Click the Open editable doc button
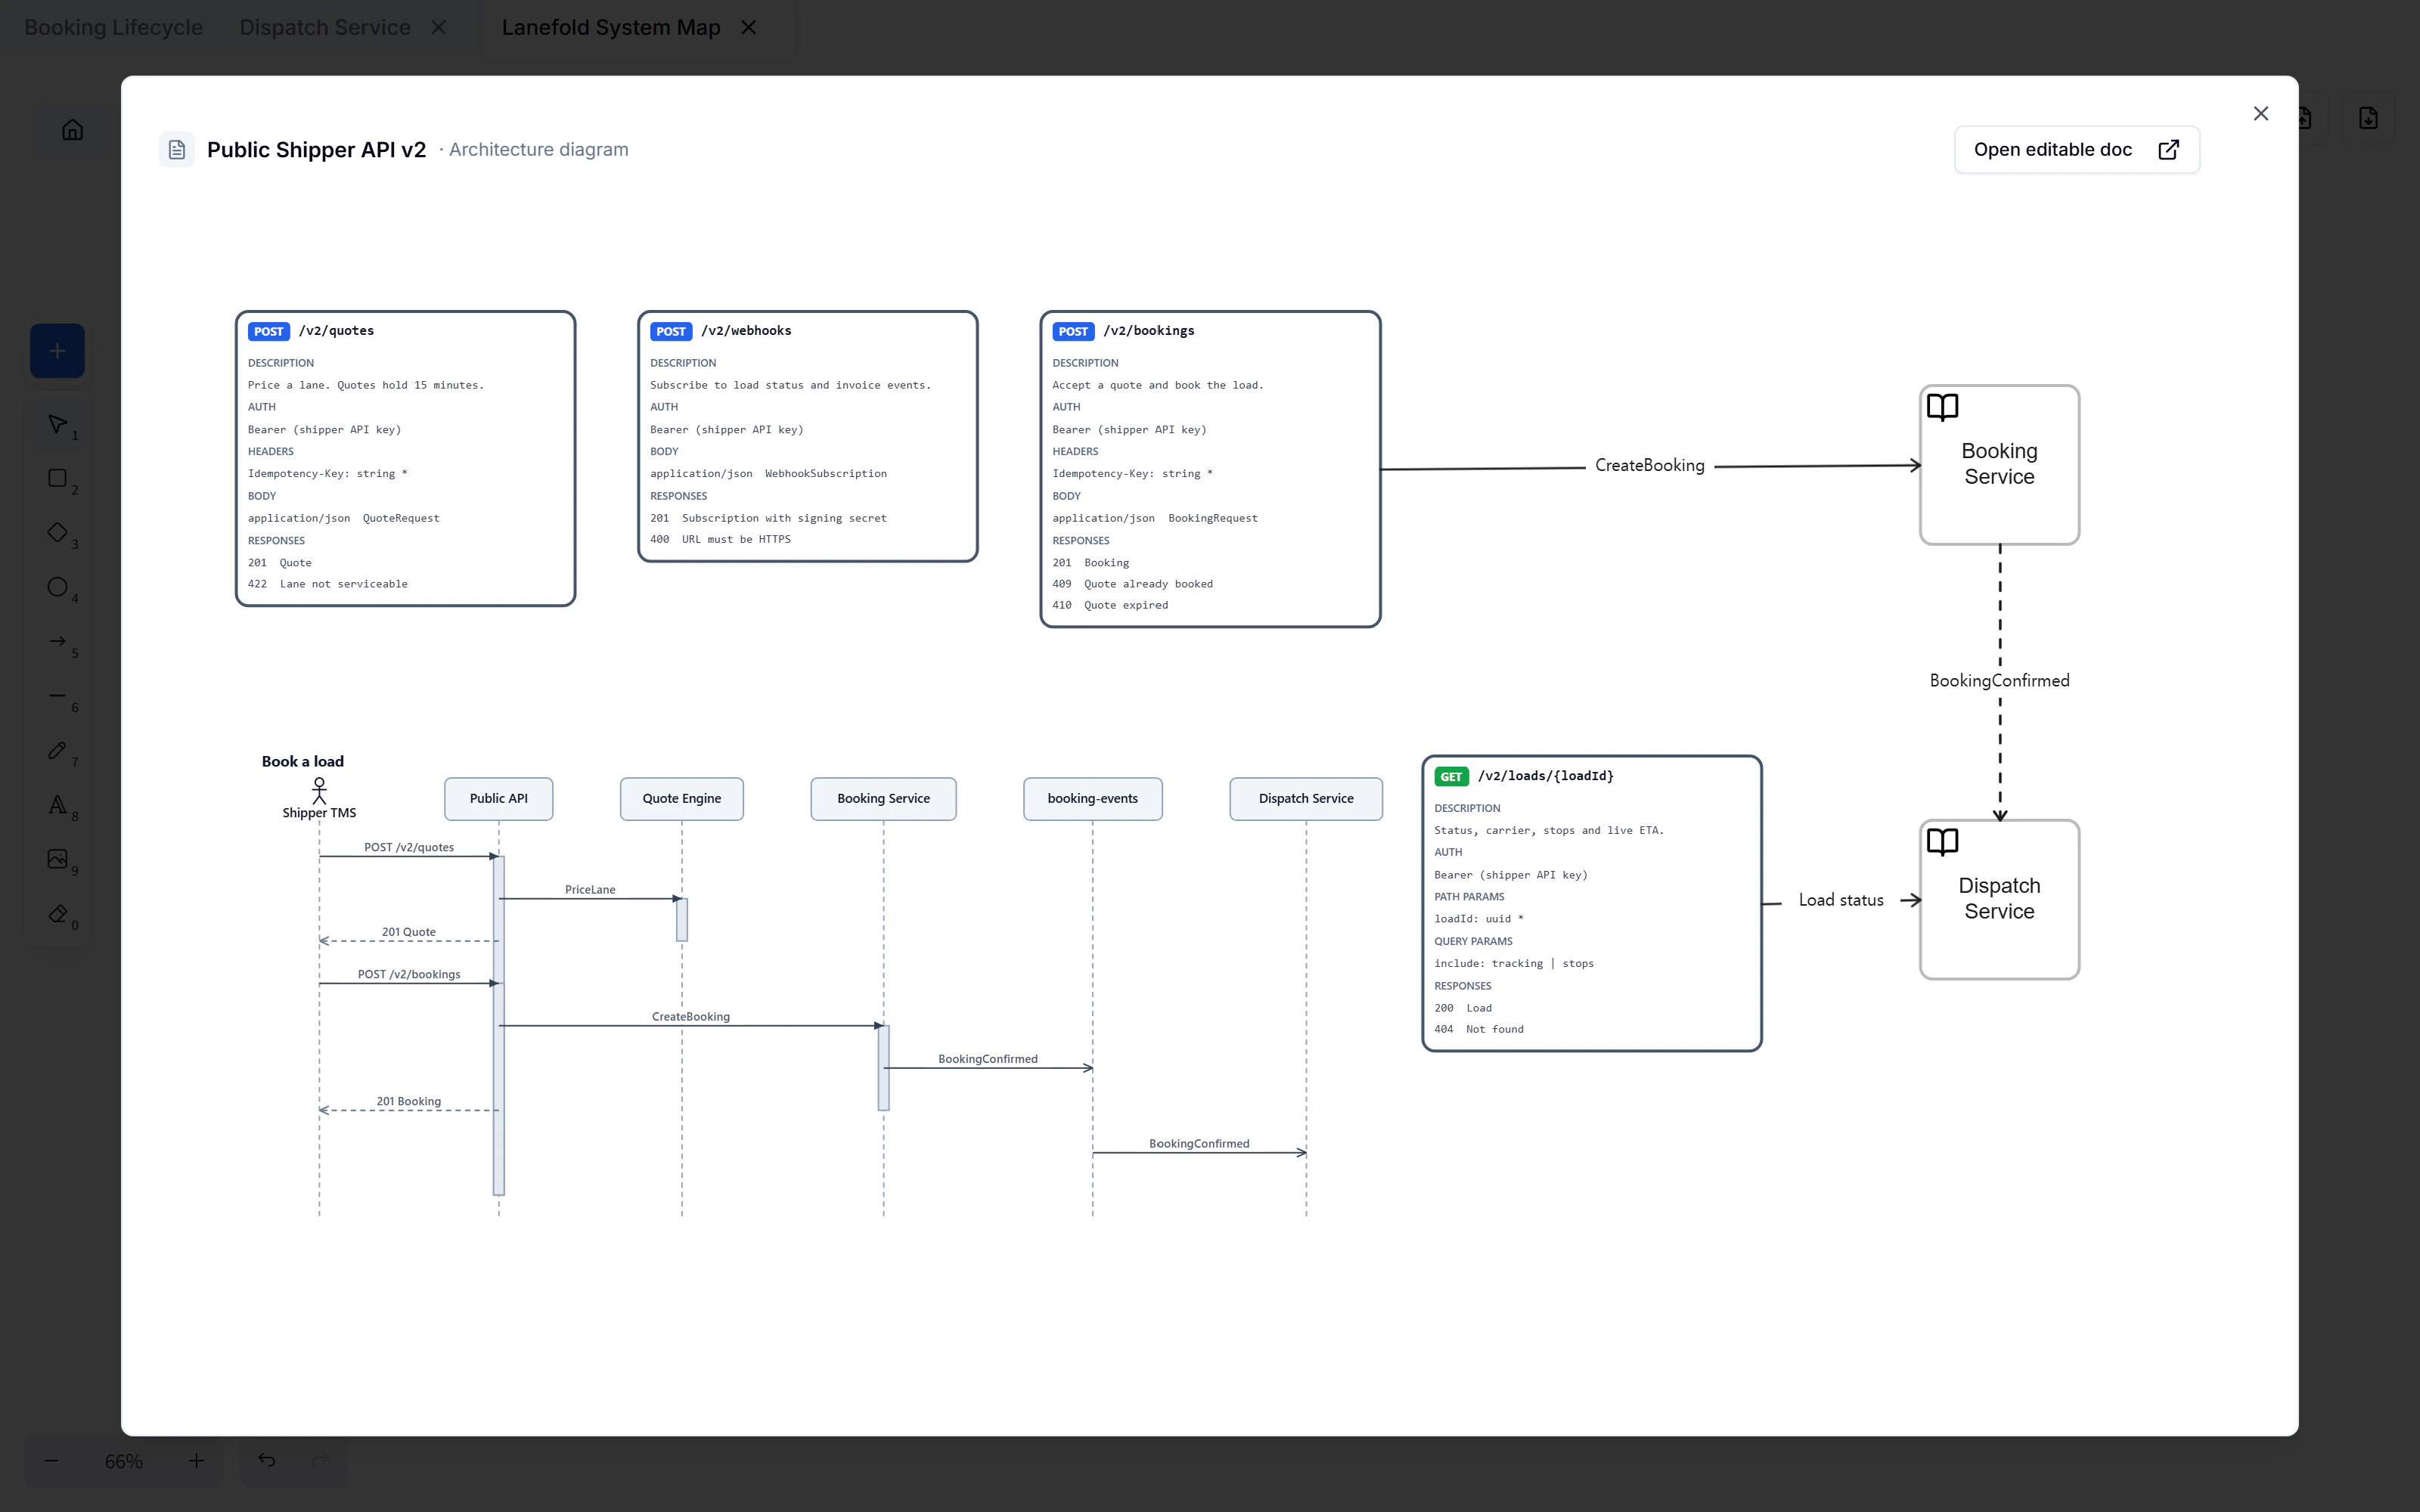Image resolution: width=2420 pixels, height=1512 pixels. 2076,150
